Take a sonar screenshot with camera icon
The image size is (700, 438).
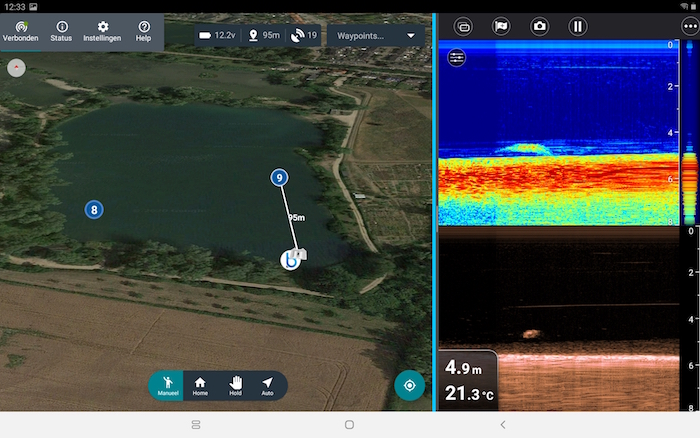[539, 26]
